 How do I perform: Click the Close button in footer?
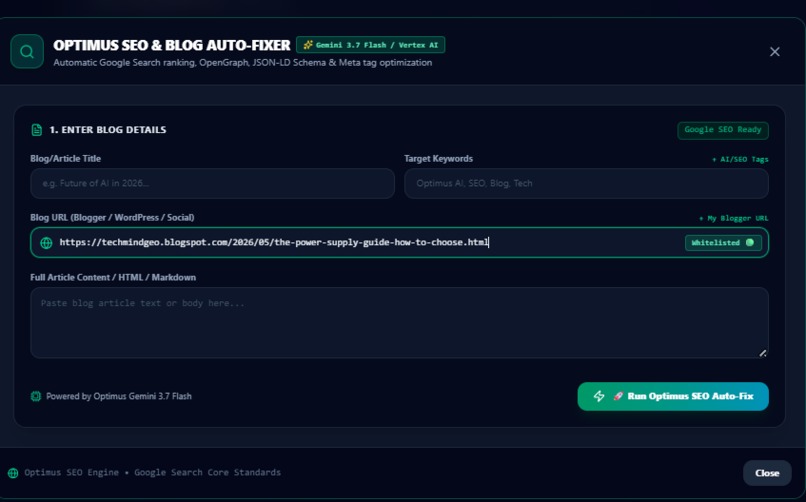tap(767, 473)
